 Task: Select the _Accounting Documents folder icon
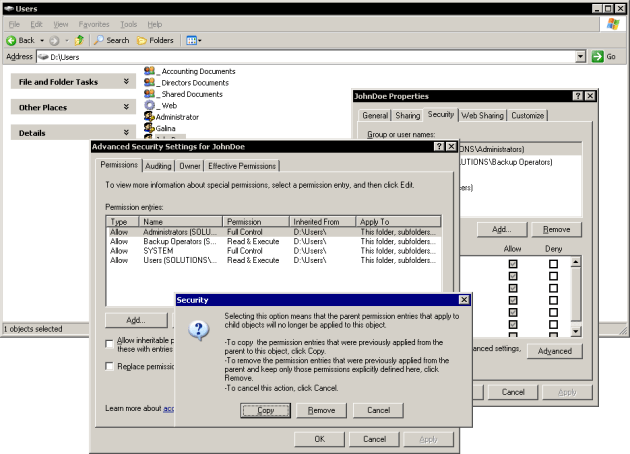coord(150,71)
